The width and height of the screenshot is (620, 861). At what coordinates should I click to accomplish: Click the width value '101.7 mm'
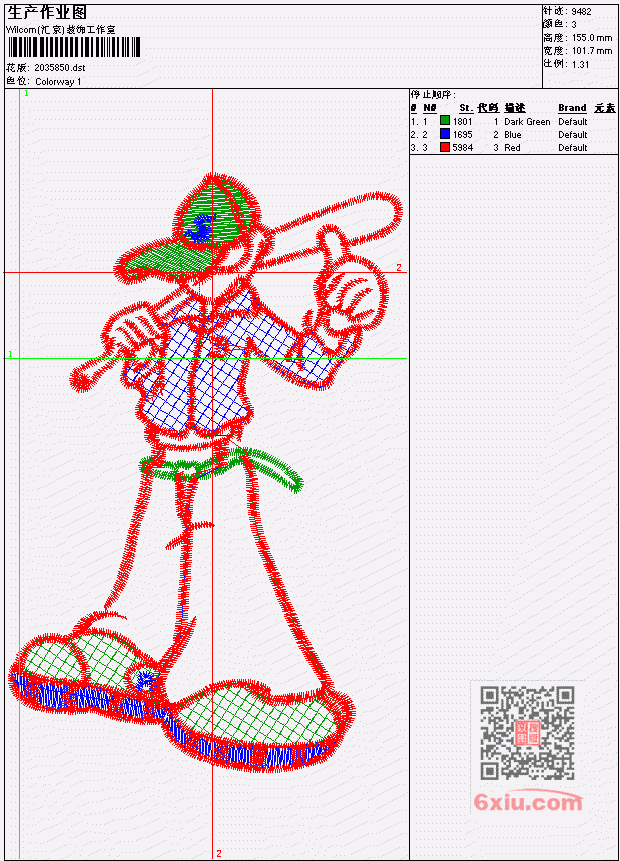(x=592, y=51)
